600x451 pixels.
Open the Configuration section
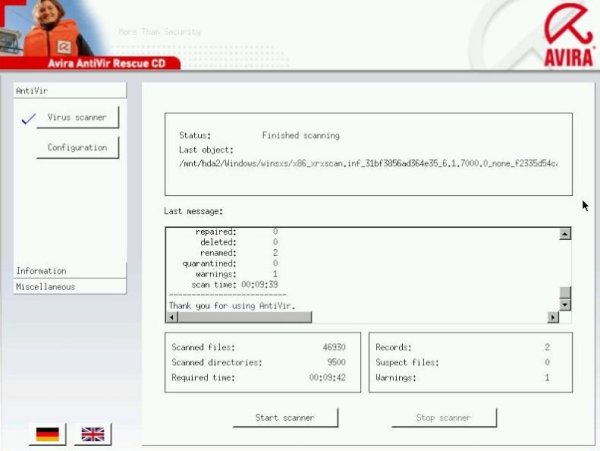point(77,148)
